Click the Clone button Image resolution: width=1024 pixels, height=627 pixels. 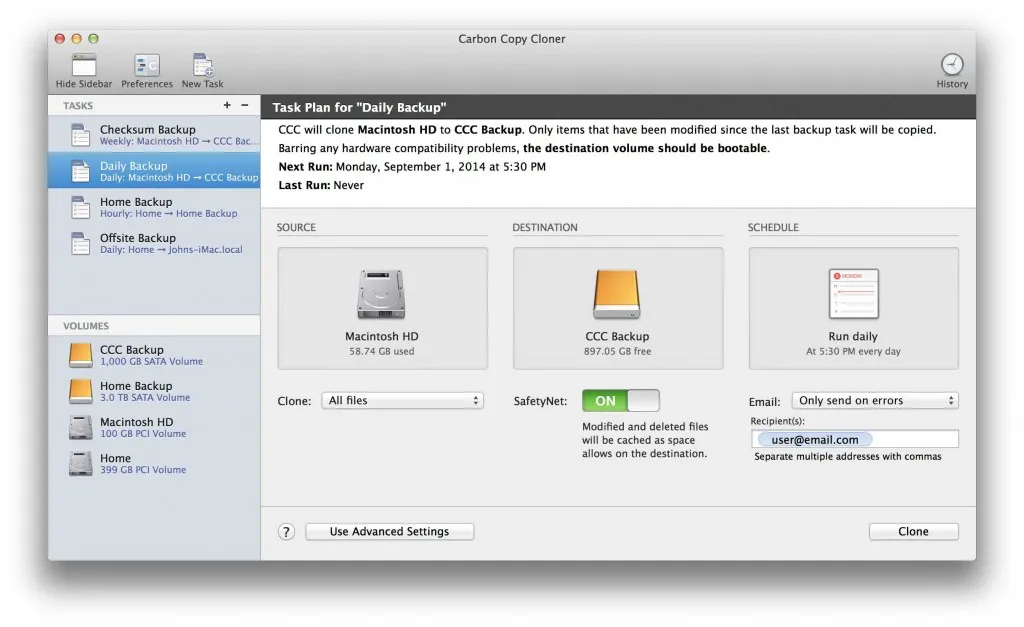pyautogui.click(x=912, y=531)
